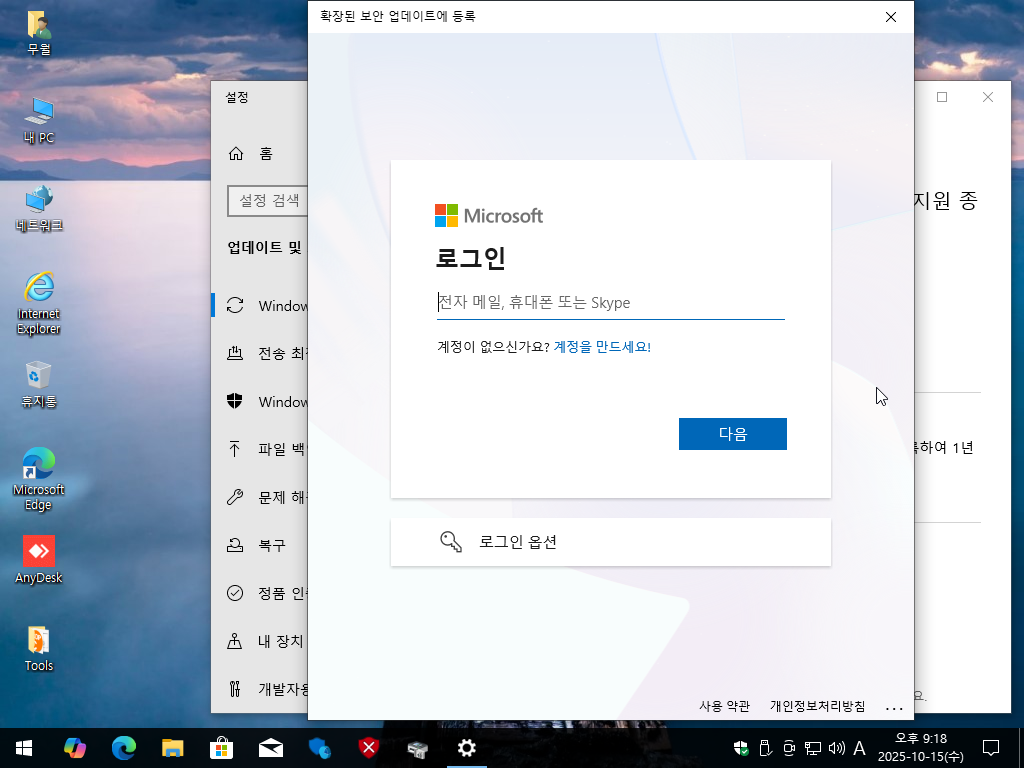1024x768 pixels.
Task: Open AnyDesk desktop icon
Action: [39, 560]
